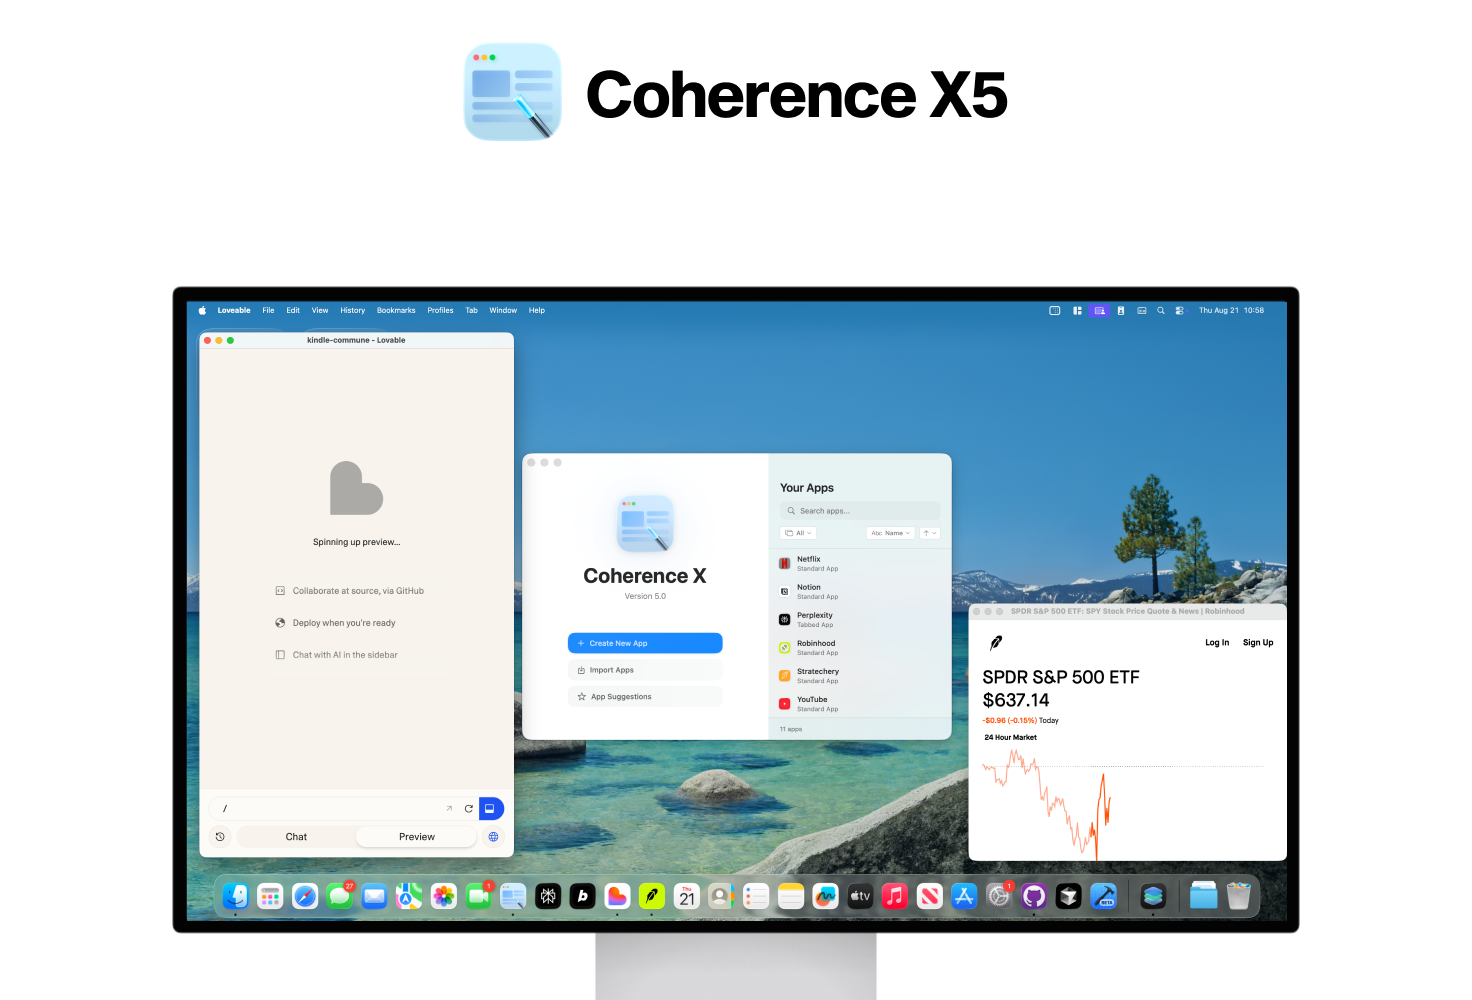
Task: Click Sign Up on Robinhood window
Action: [x=1258, y=643]
